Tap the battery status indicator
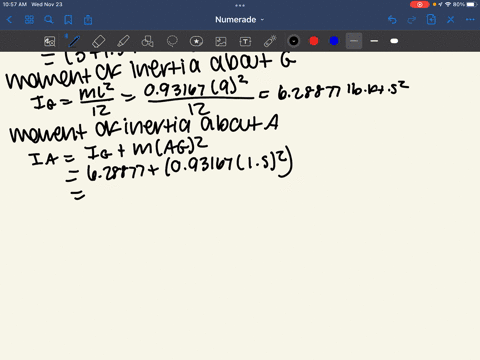Image resolution: width=480 pixels, height=360 pixels. [x=472, y=4]
